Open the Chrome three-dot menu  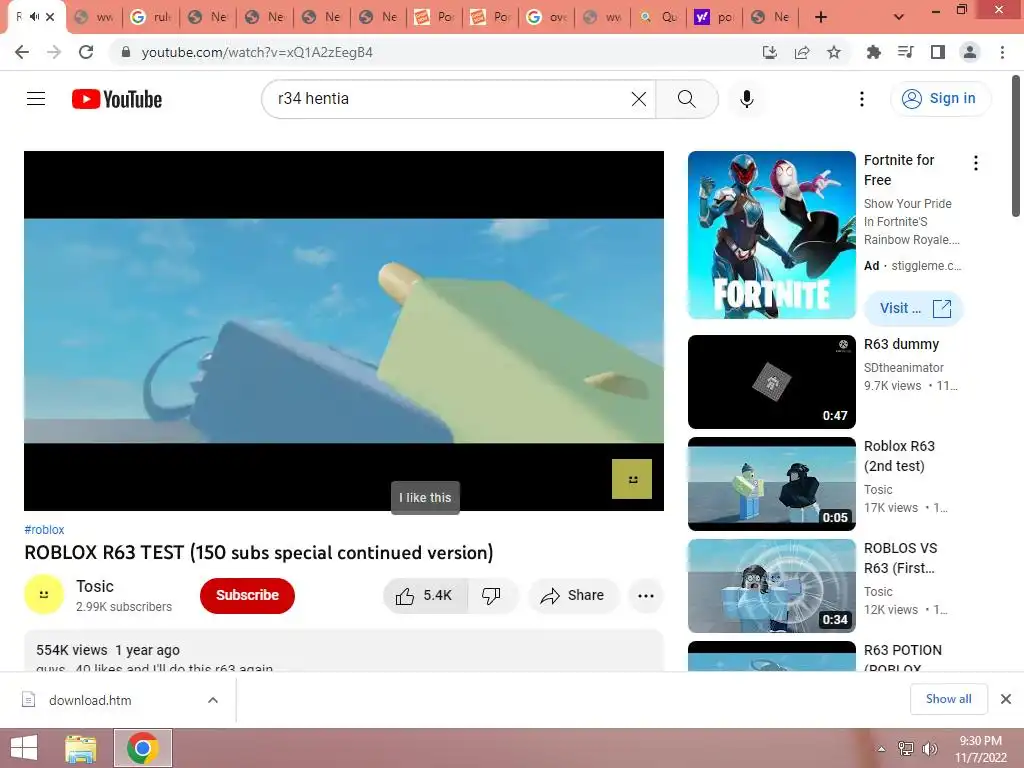pyautogui.click(x=1002, y=52)
